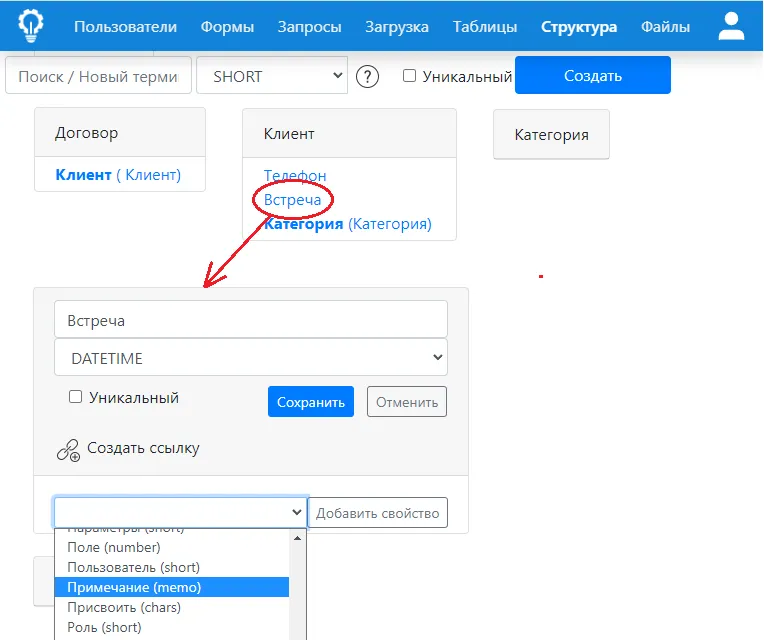Open the Пользователи menu
The height and width of the screenshot is (640, 764).
click(125, 27)
